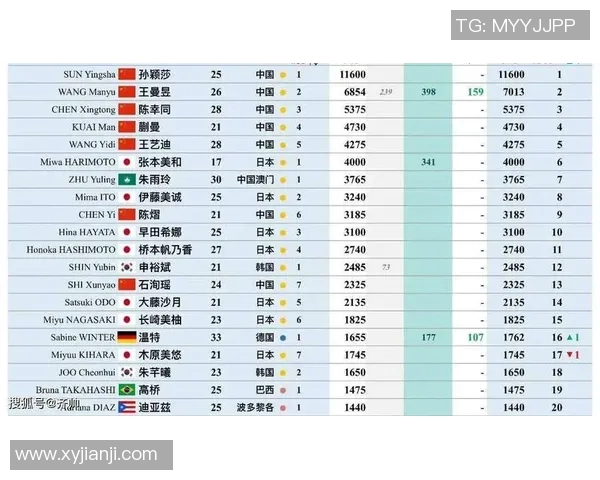Click the China flag next to KUAI Man
The width and height of the screenshot is (600, 480).
(127, 127)
